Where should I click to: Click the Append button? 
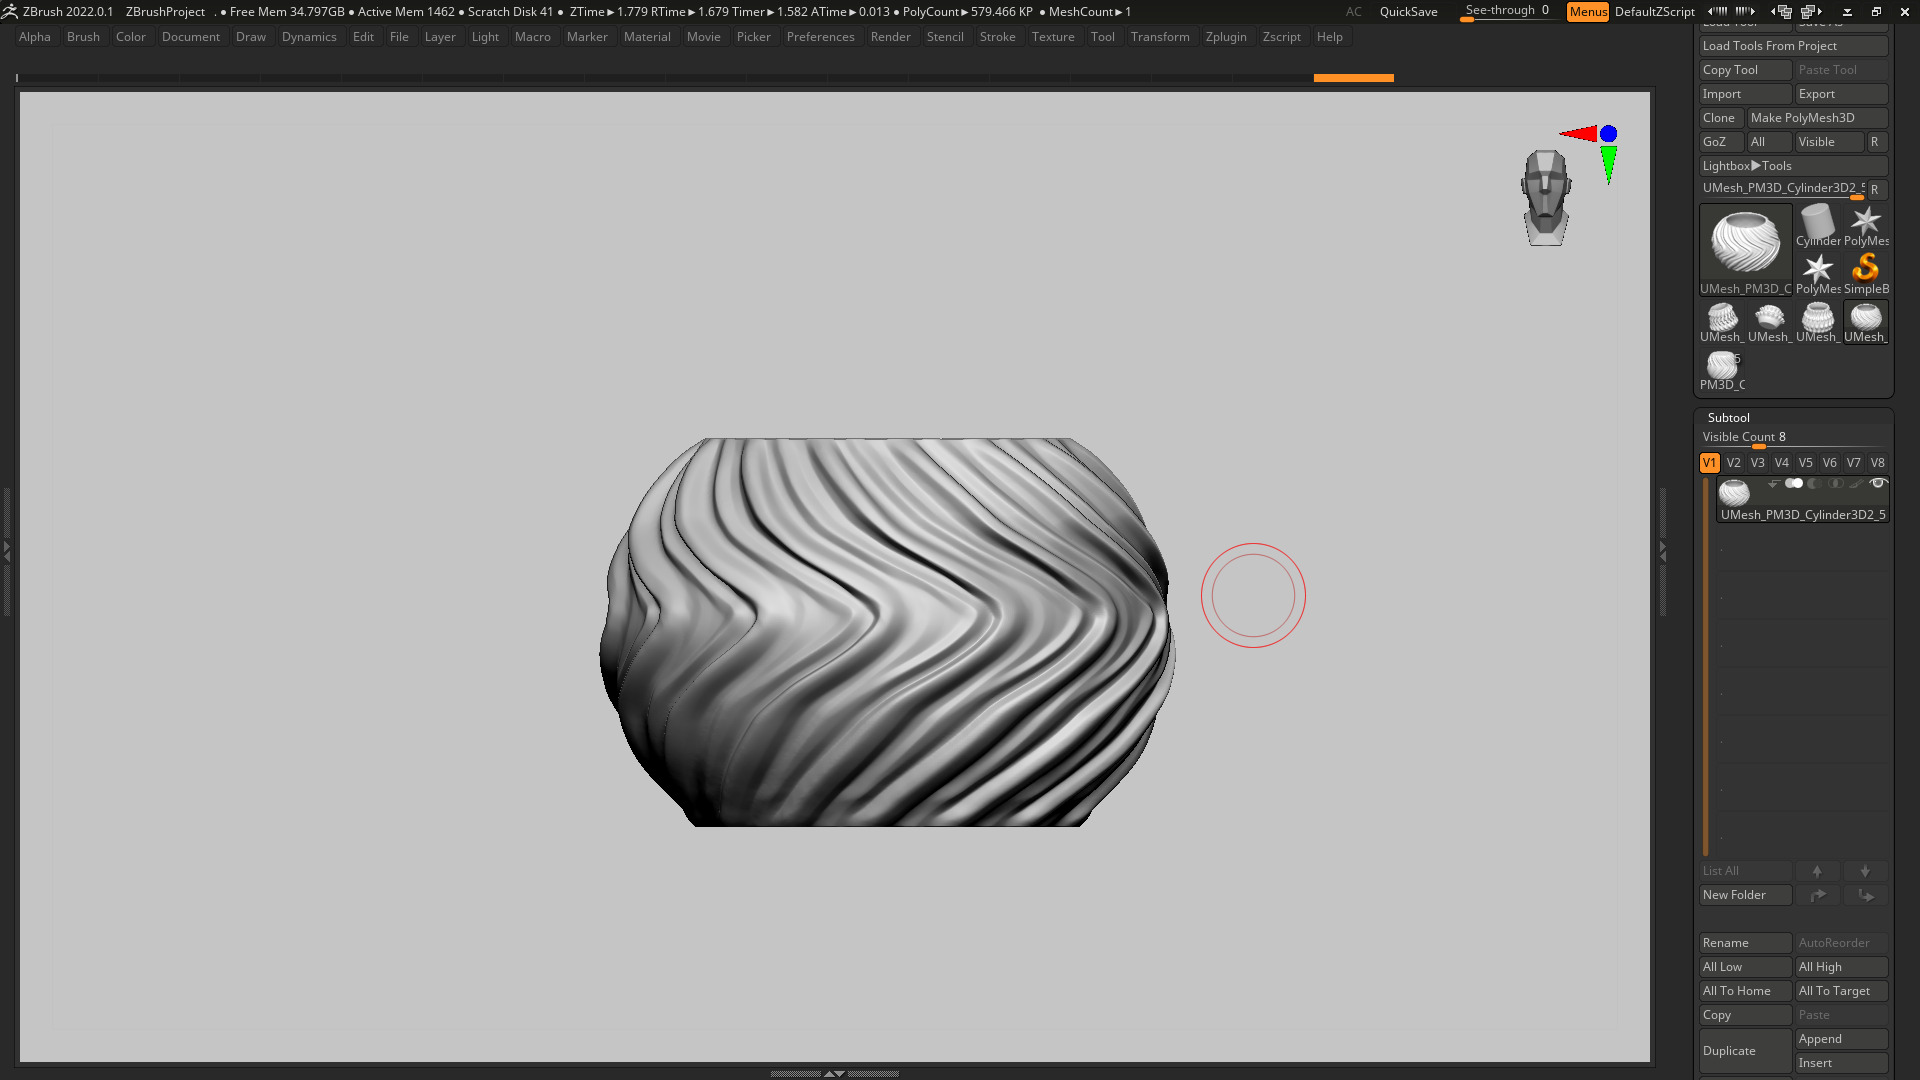1841,1039
